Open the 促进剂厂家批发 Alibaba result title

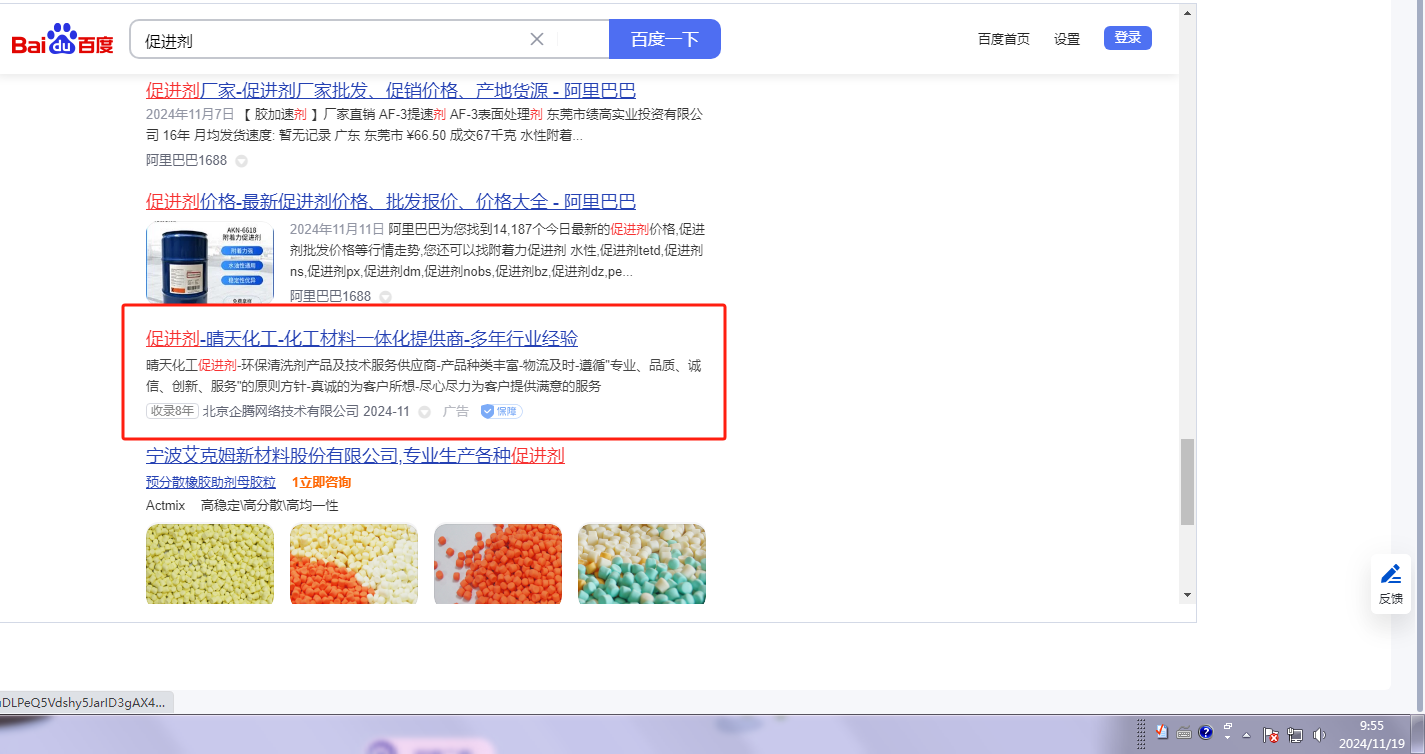(391, 90)
